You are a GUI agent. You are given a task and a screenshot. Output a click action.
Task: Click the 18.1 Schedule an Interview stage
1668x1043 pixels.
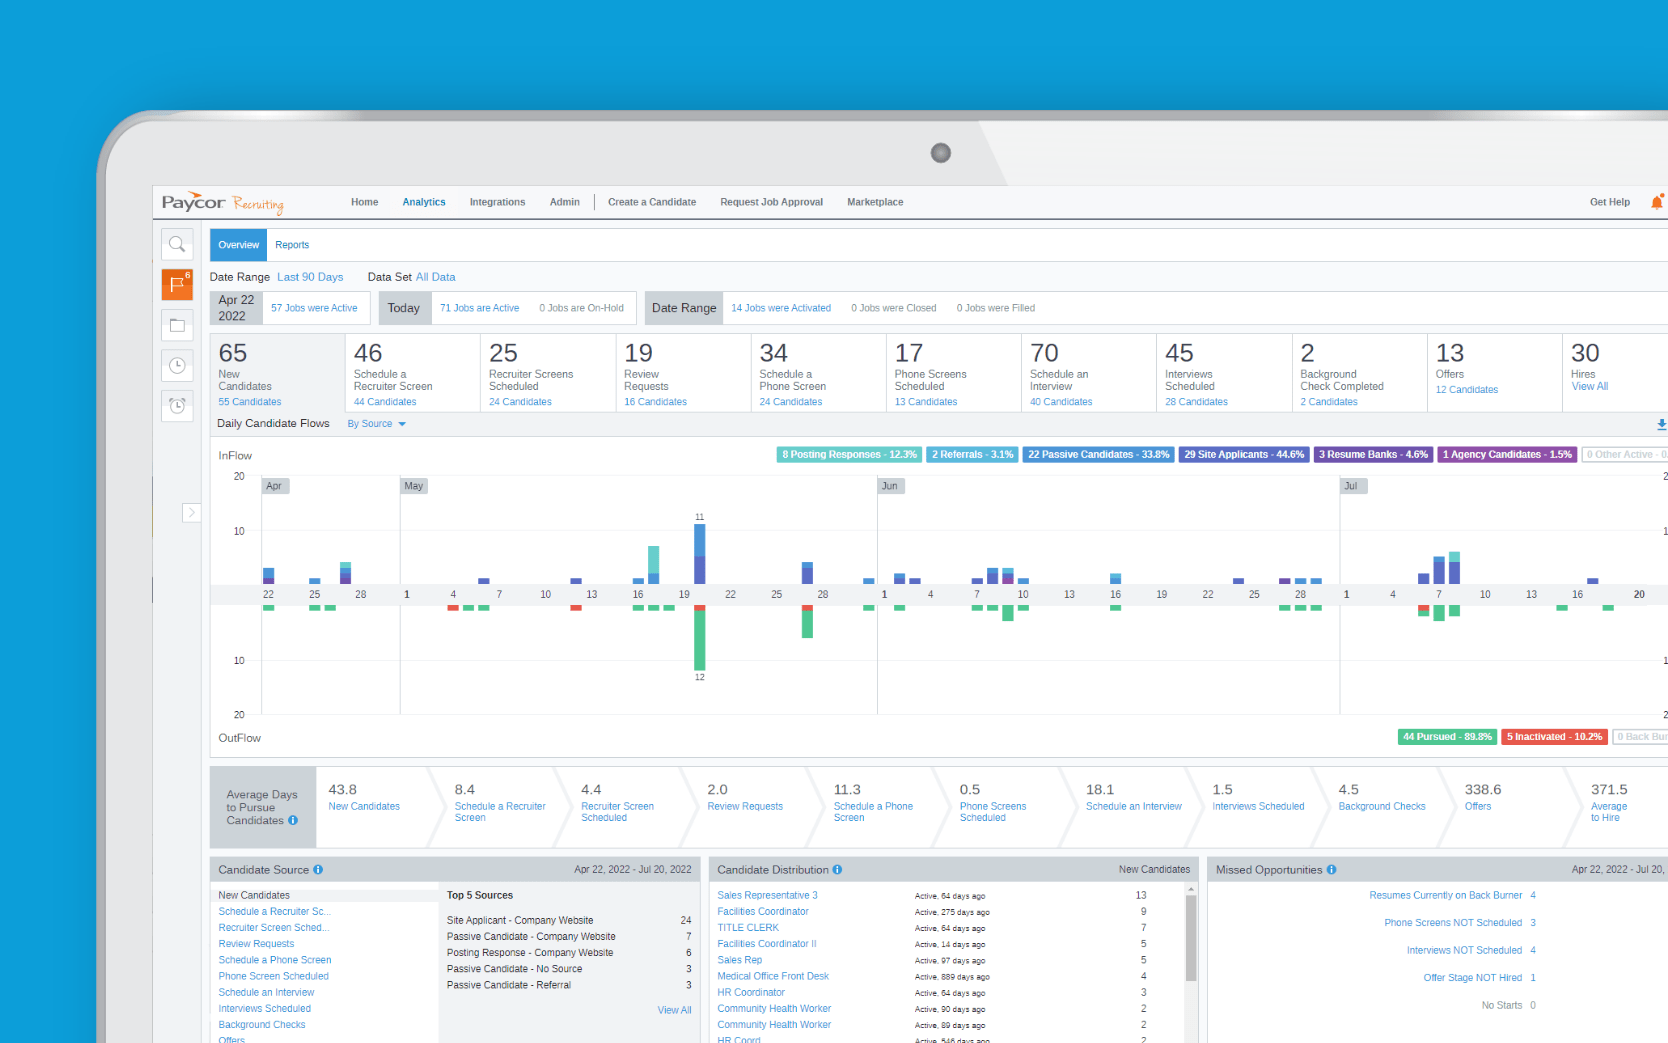pos(1134,797)
